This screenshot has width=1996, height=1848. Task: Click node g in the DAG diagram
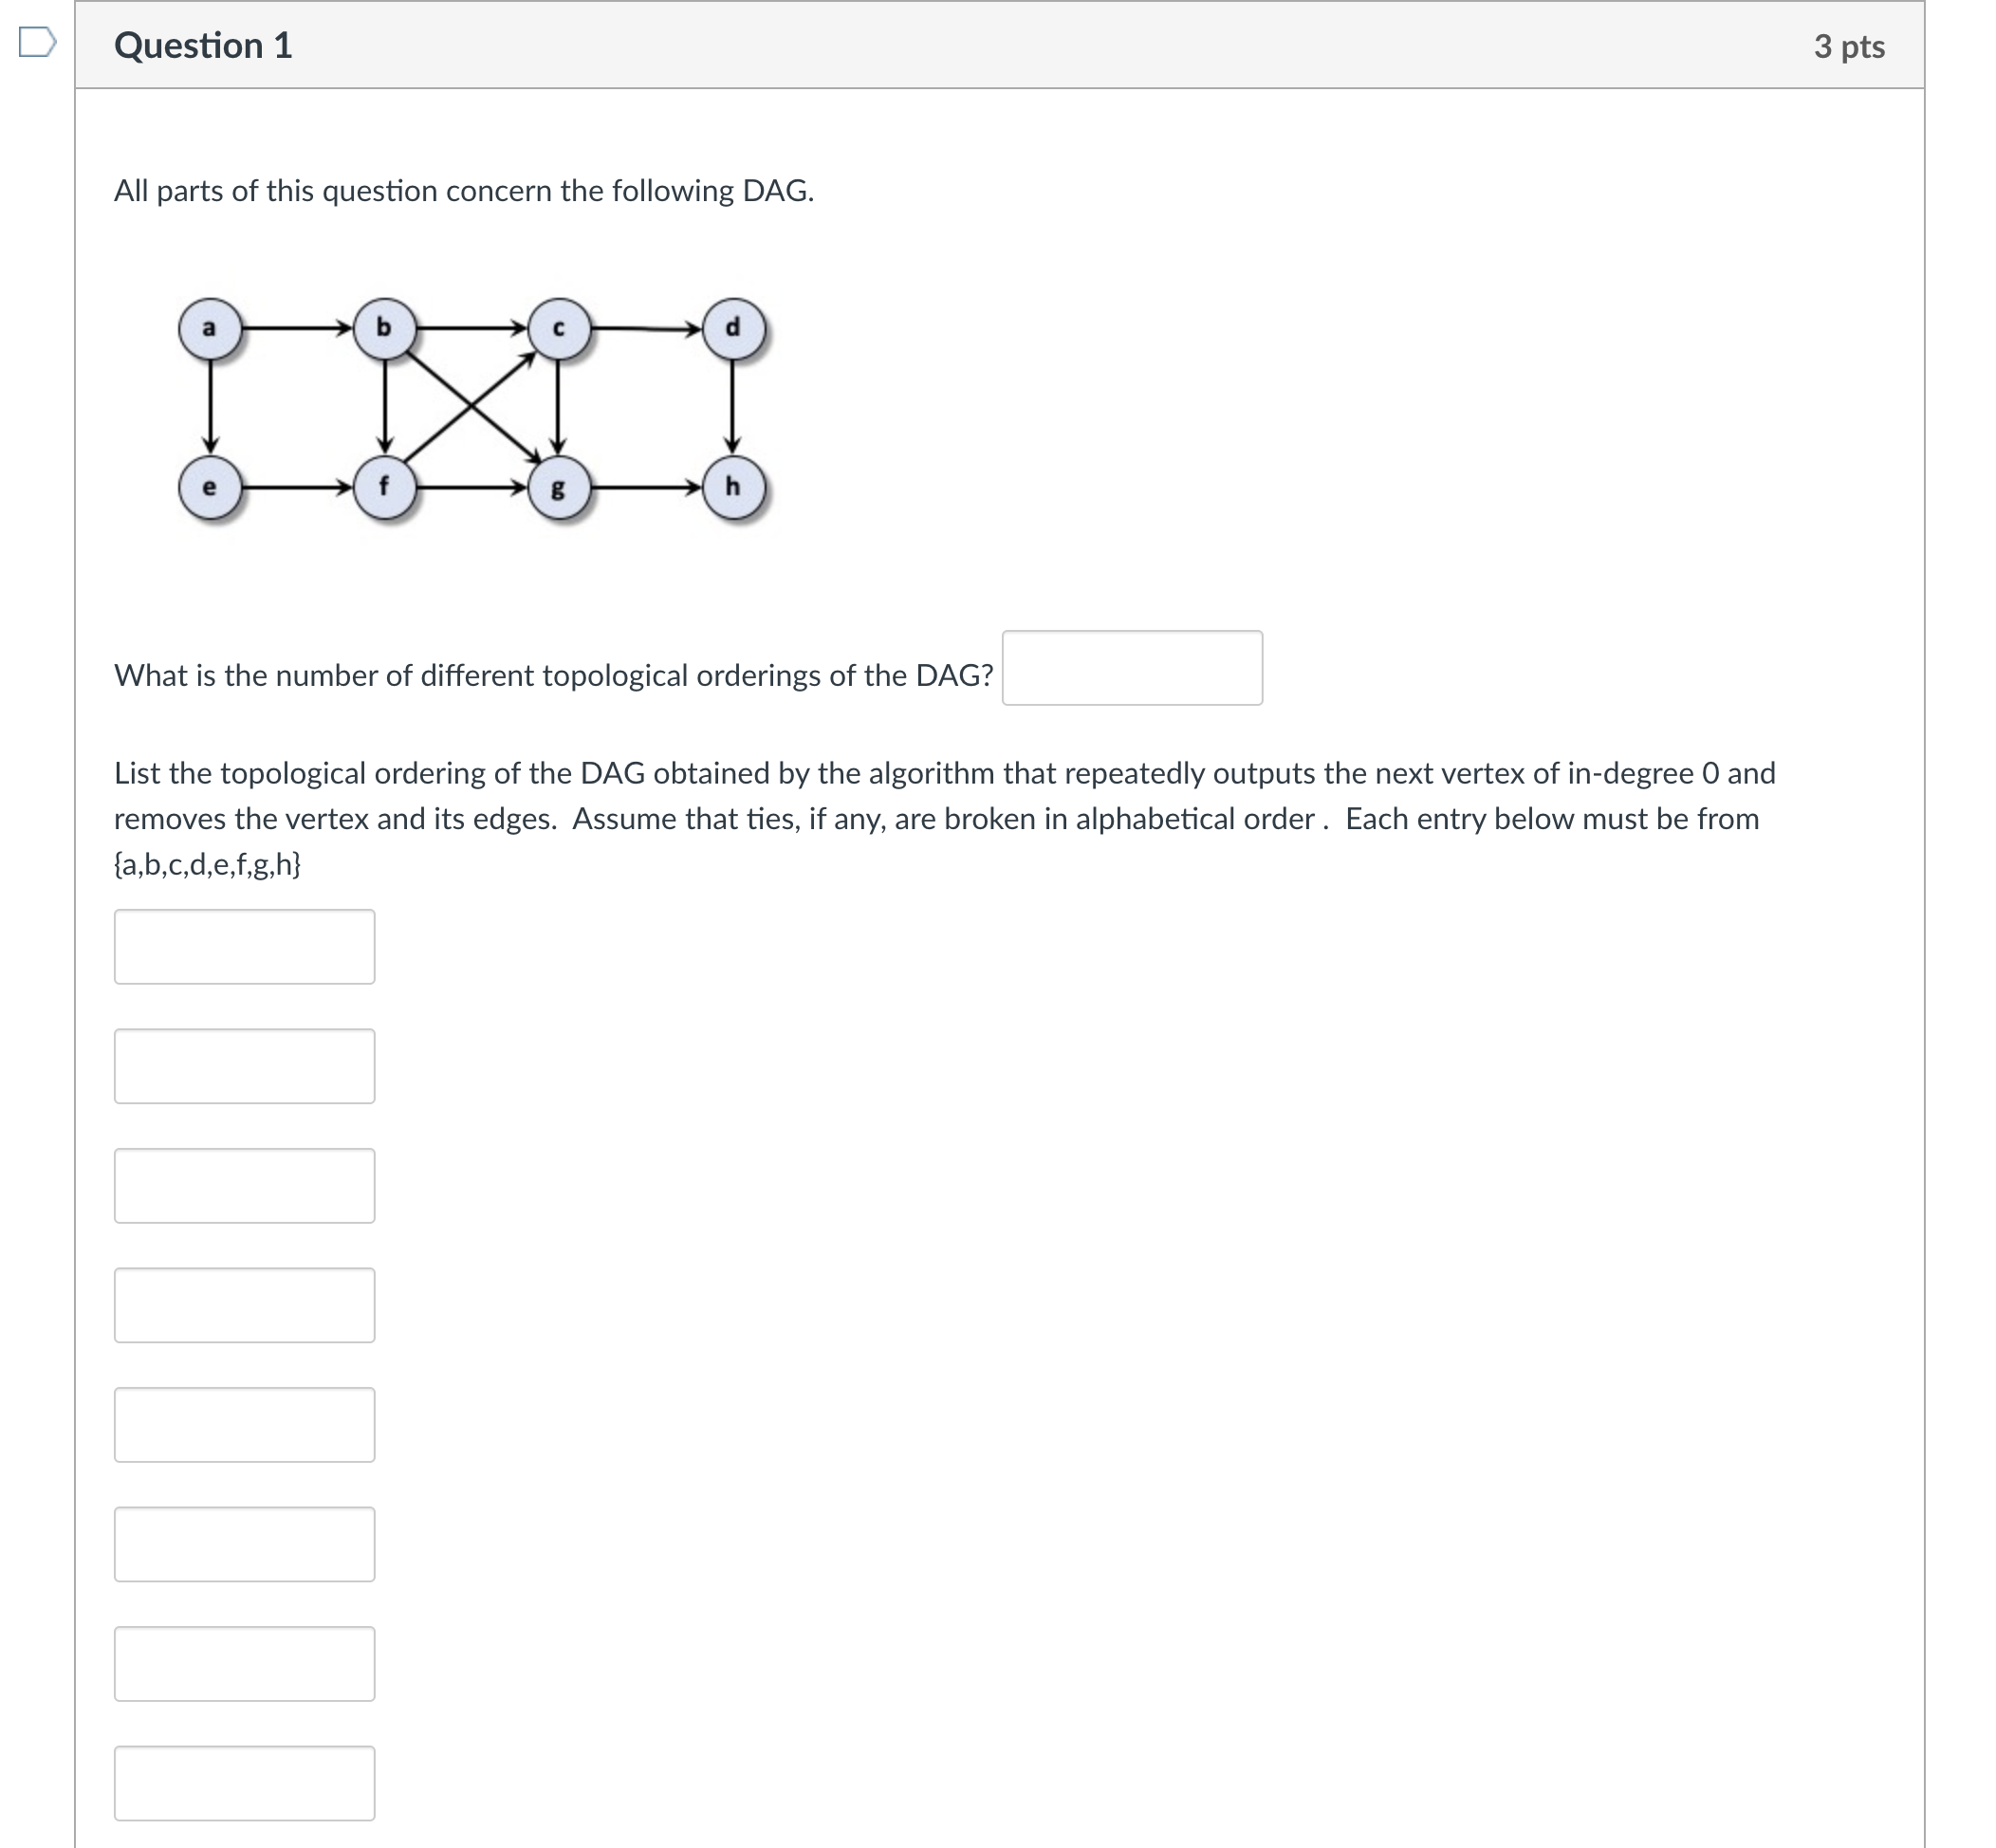click(x=559, y=487)
